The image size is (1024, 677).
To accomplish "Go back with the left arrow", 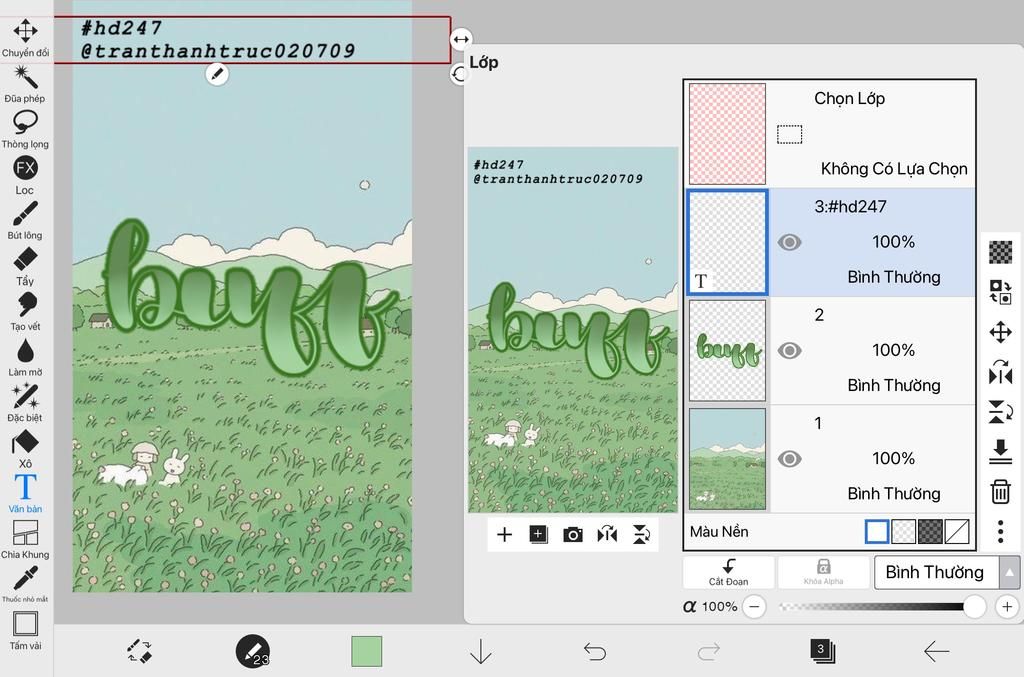I will point(936,651).
